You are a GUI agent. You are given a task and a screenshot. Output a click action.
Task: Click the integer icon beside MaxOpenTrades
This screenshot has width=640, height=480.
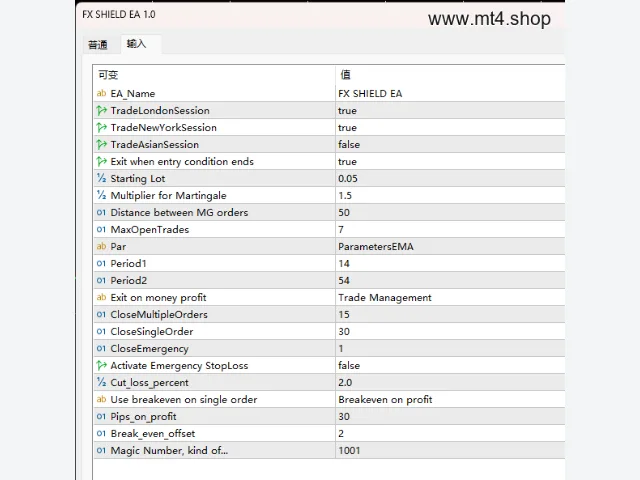point(102,229)
